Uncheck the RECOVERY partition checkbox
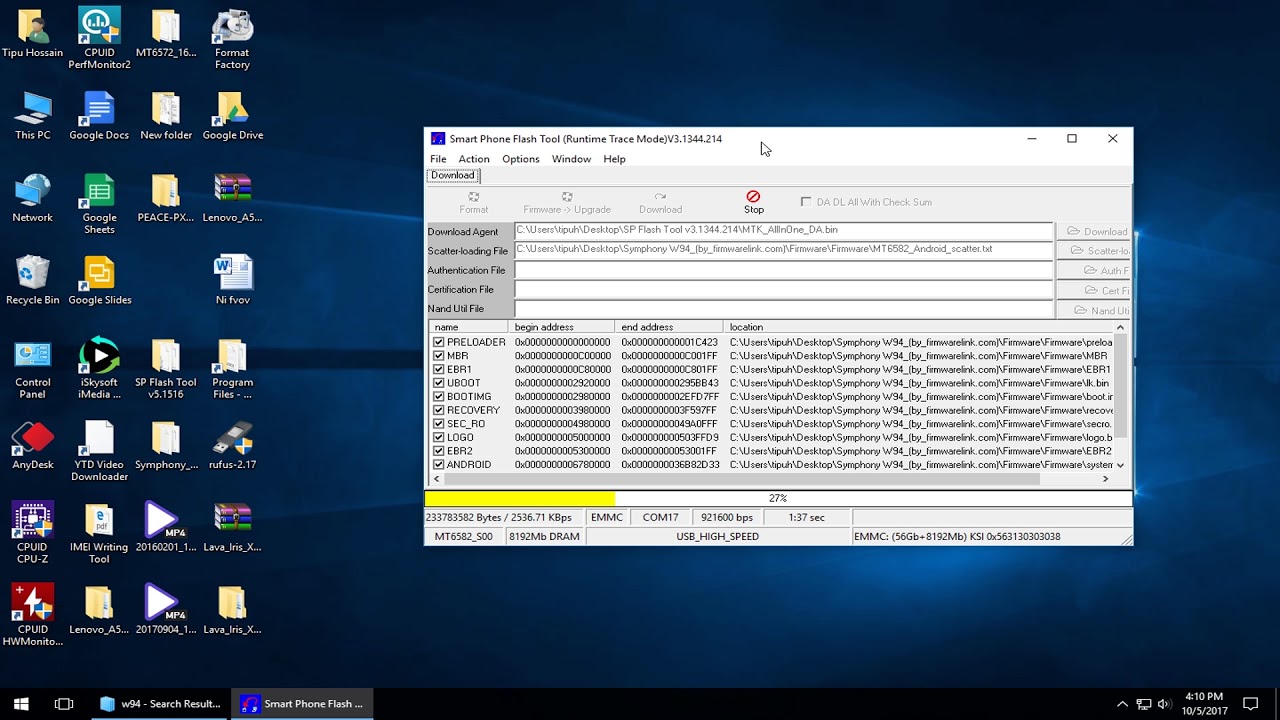The image size is (1280, 720). pyautogui.click(x=438, y=410)
